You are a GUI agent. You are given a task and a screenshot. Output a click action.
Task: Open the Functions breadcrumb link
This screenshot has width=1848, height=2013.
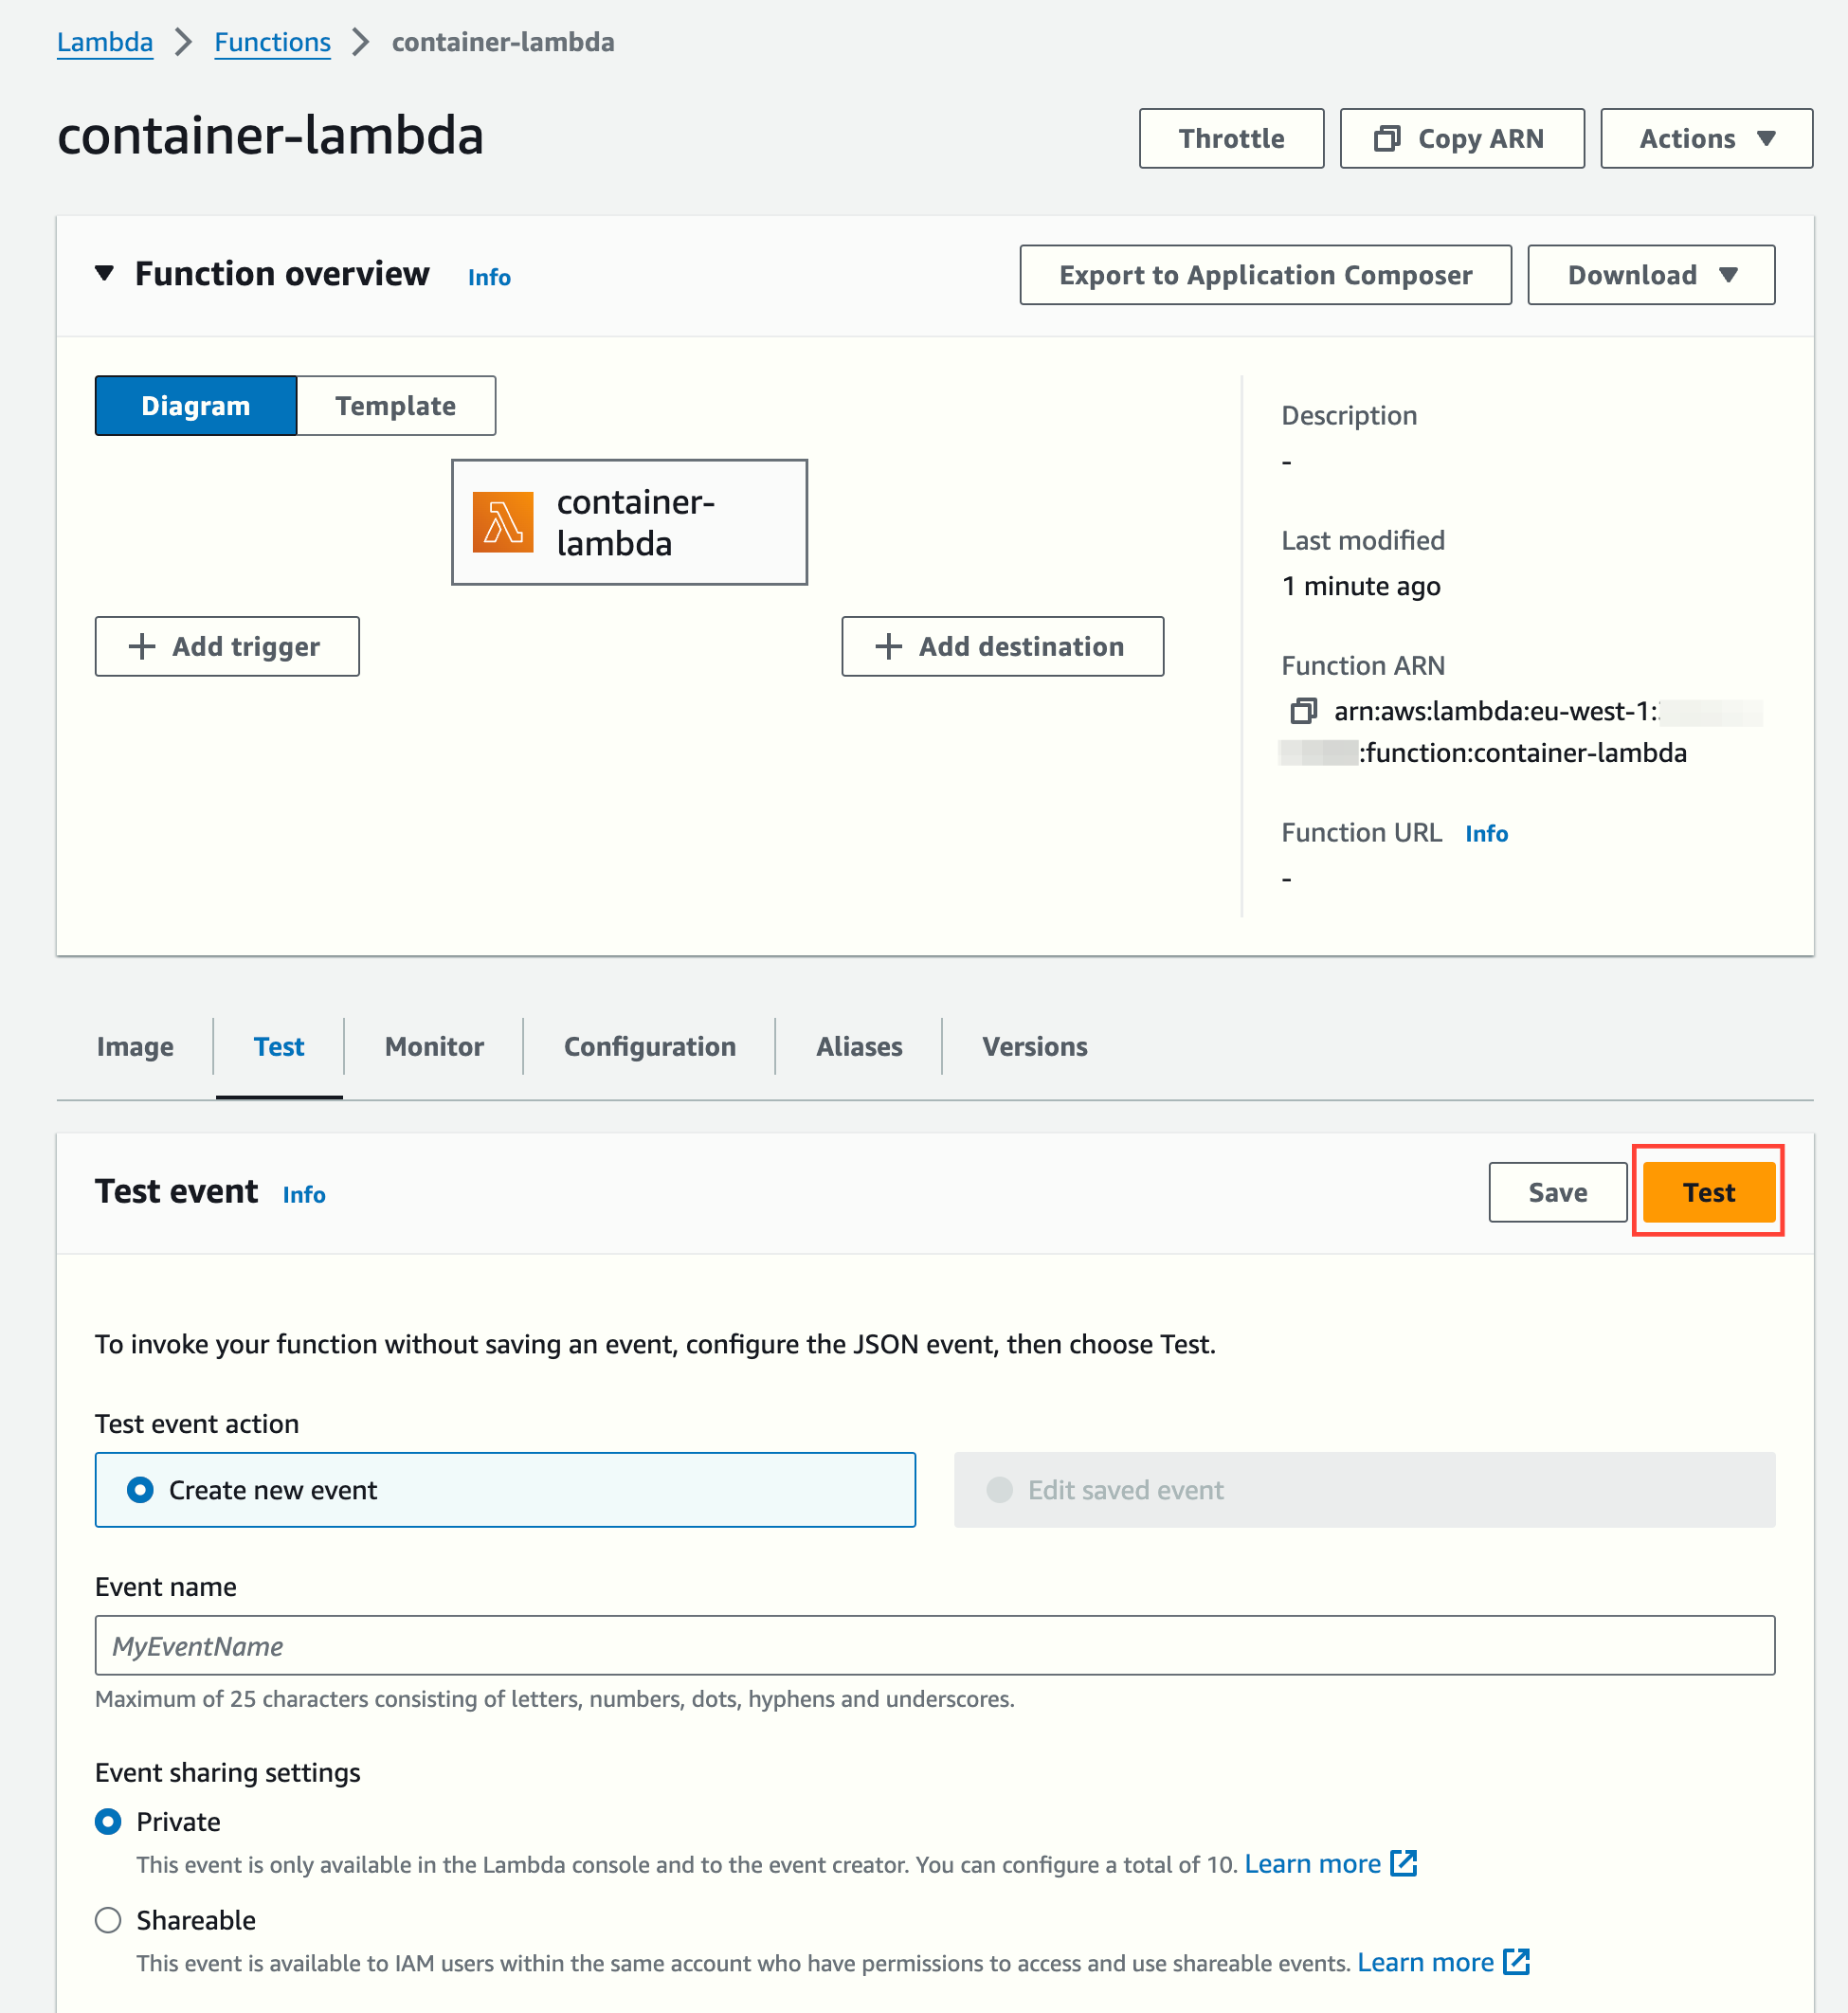pos(272,42)
